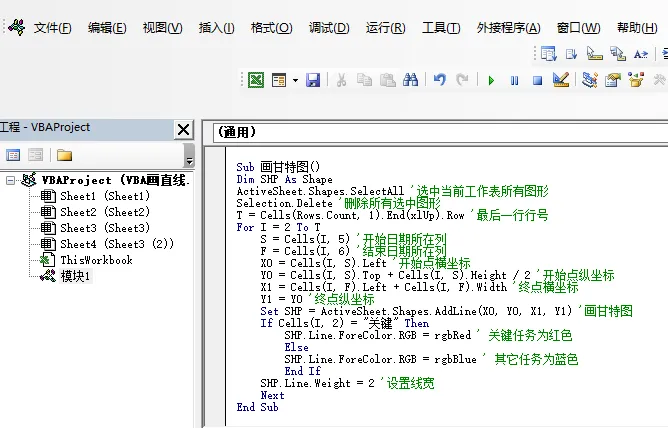Open the 调试(D) menu
This screenshot has height=428, width=668.
pos(329,28)
